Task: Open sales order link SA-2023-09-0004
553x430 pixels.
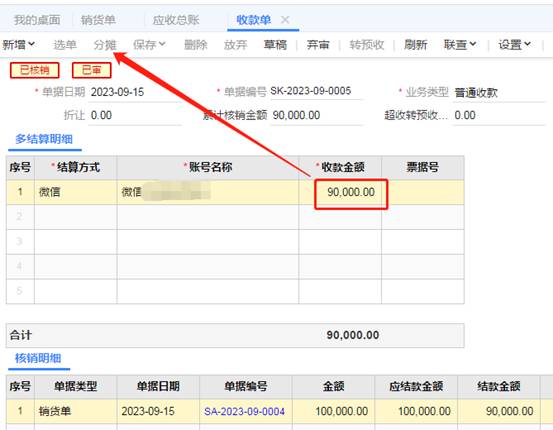Action: (244, 411)
